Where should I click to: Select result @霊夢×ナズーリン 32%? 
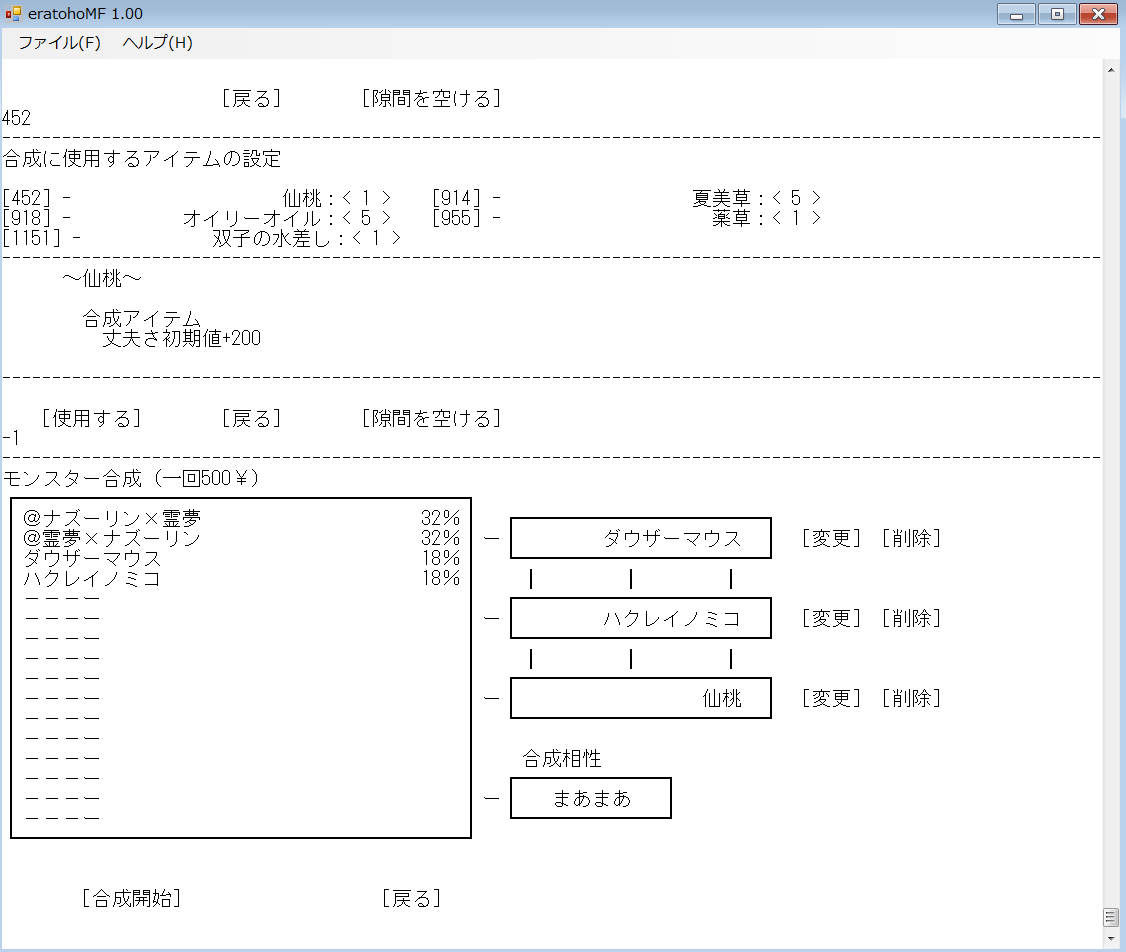coord(241,538)
